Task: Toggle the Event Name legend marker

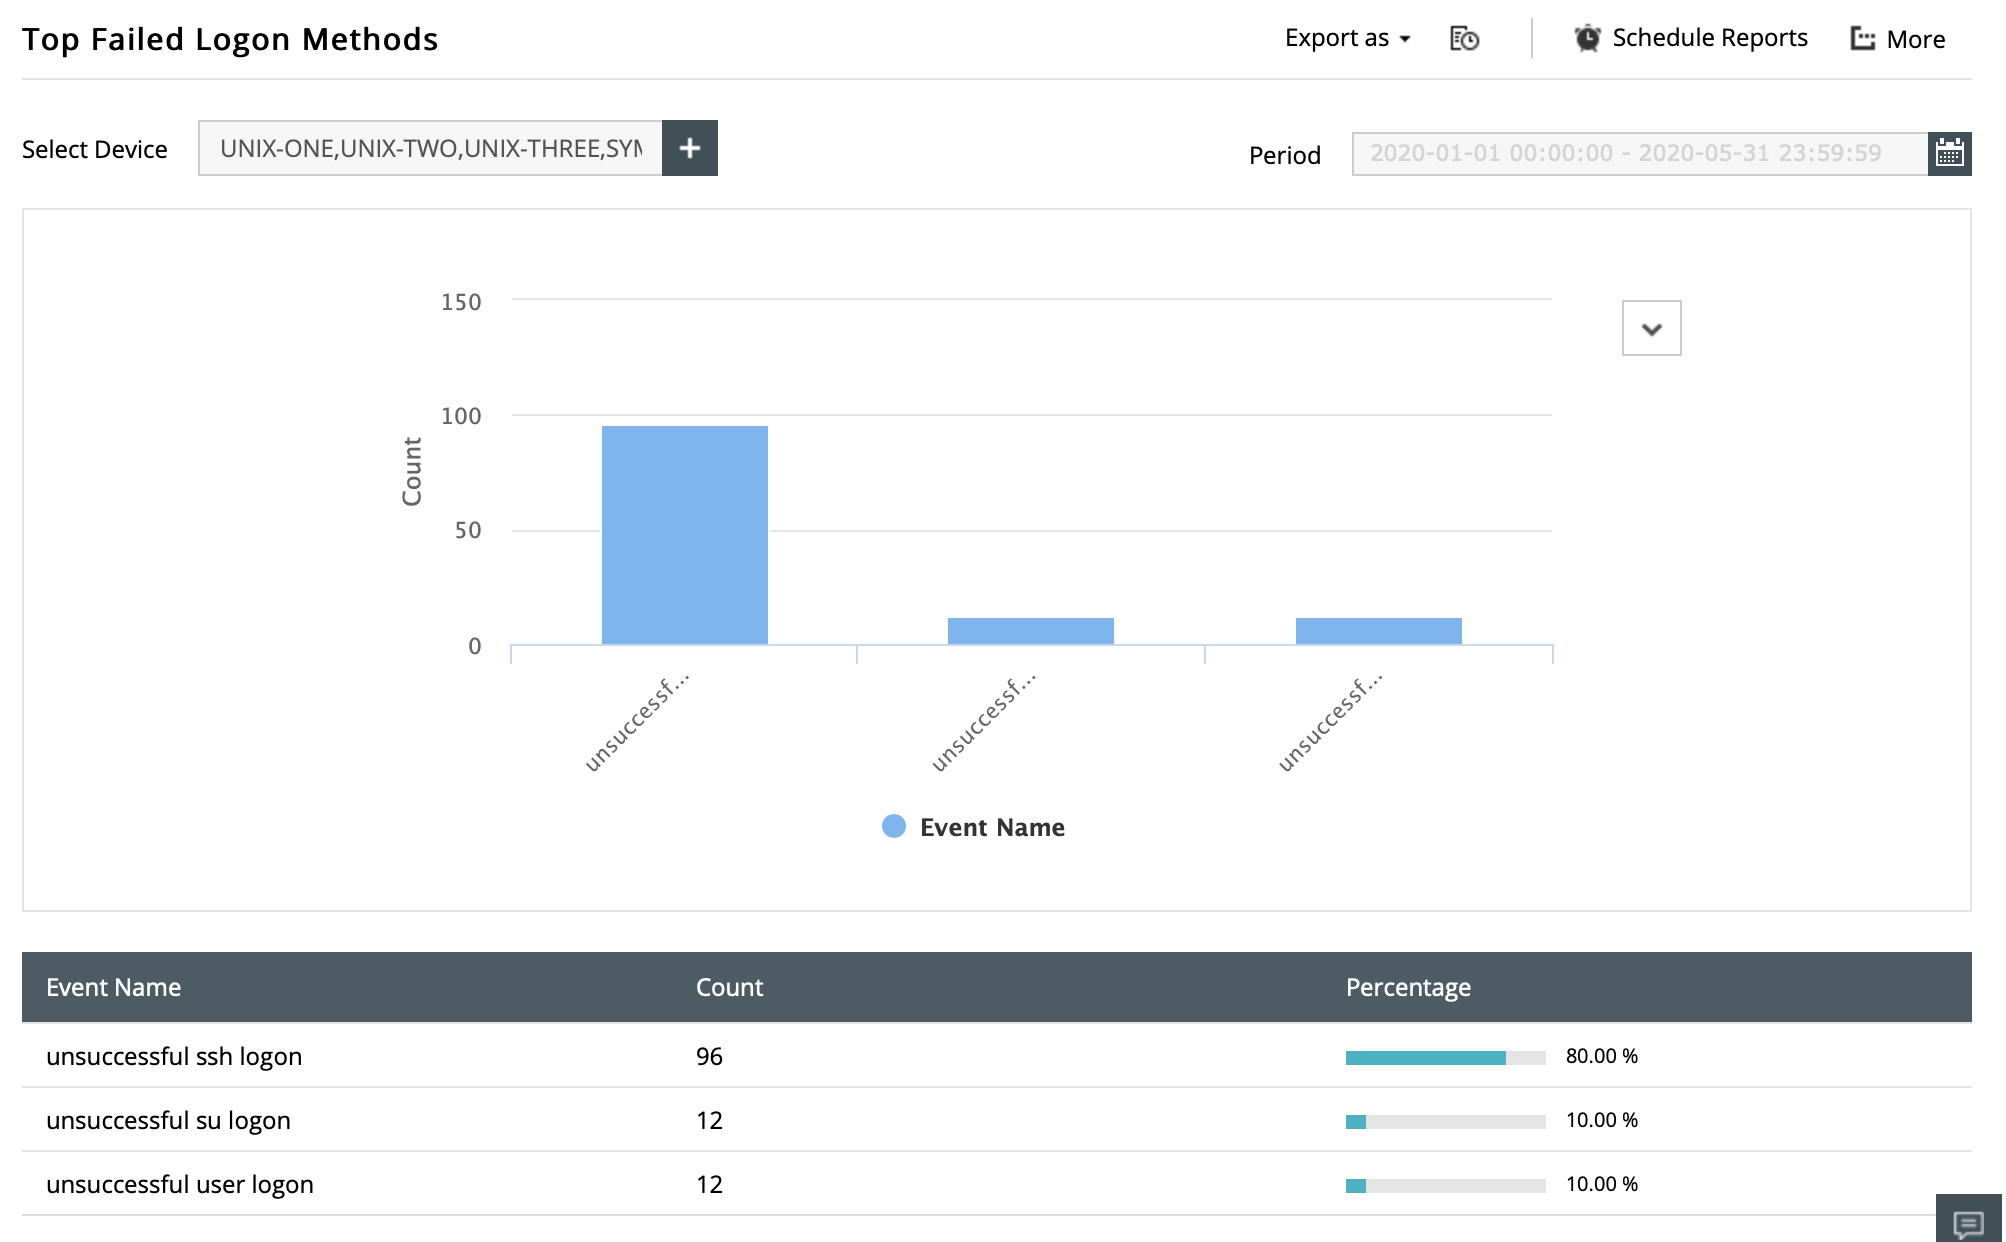Action: coord(893,826)
